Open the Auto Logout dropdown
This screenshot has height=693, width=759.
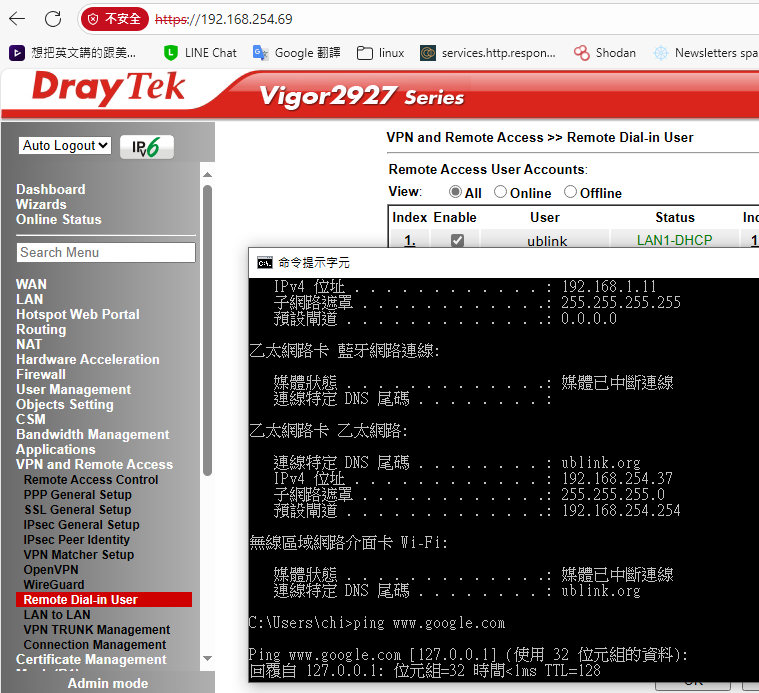pos(65,146)
